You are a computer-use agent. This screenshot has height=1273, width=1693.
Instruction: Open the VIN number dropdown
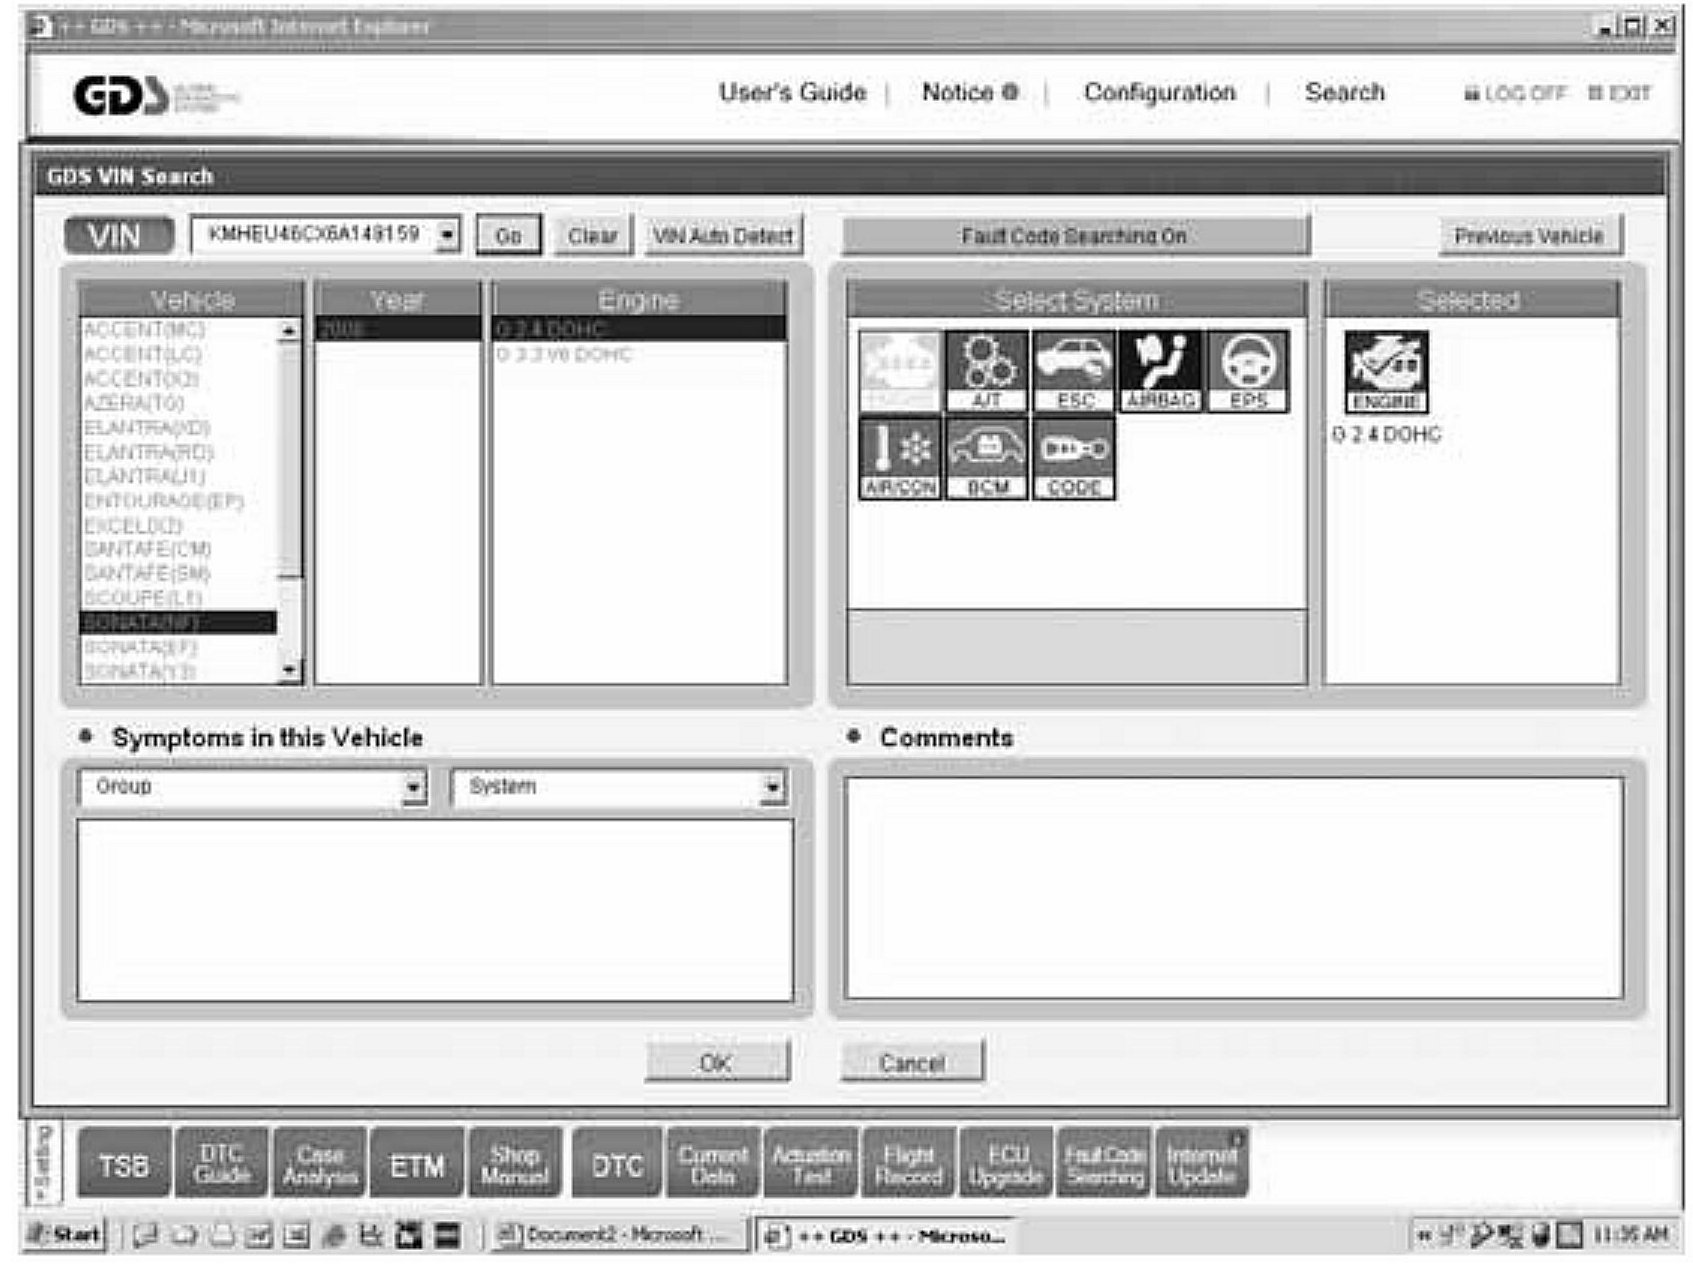448,235
